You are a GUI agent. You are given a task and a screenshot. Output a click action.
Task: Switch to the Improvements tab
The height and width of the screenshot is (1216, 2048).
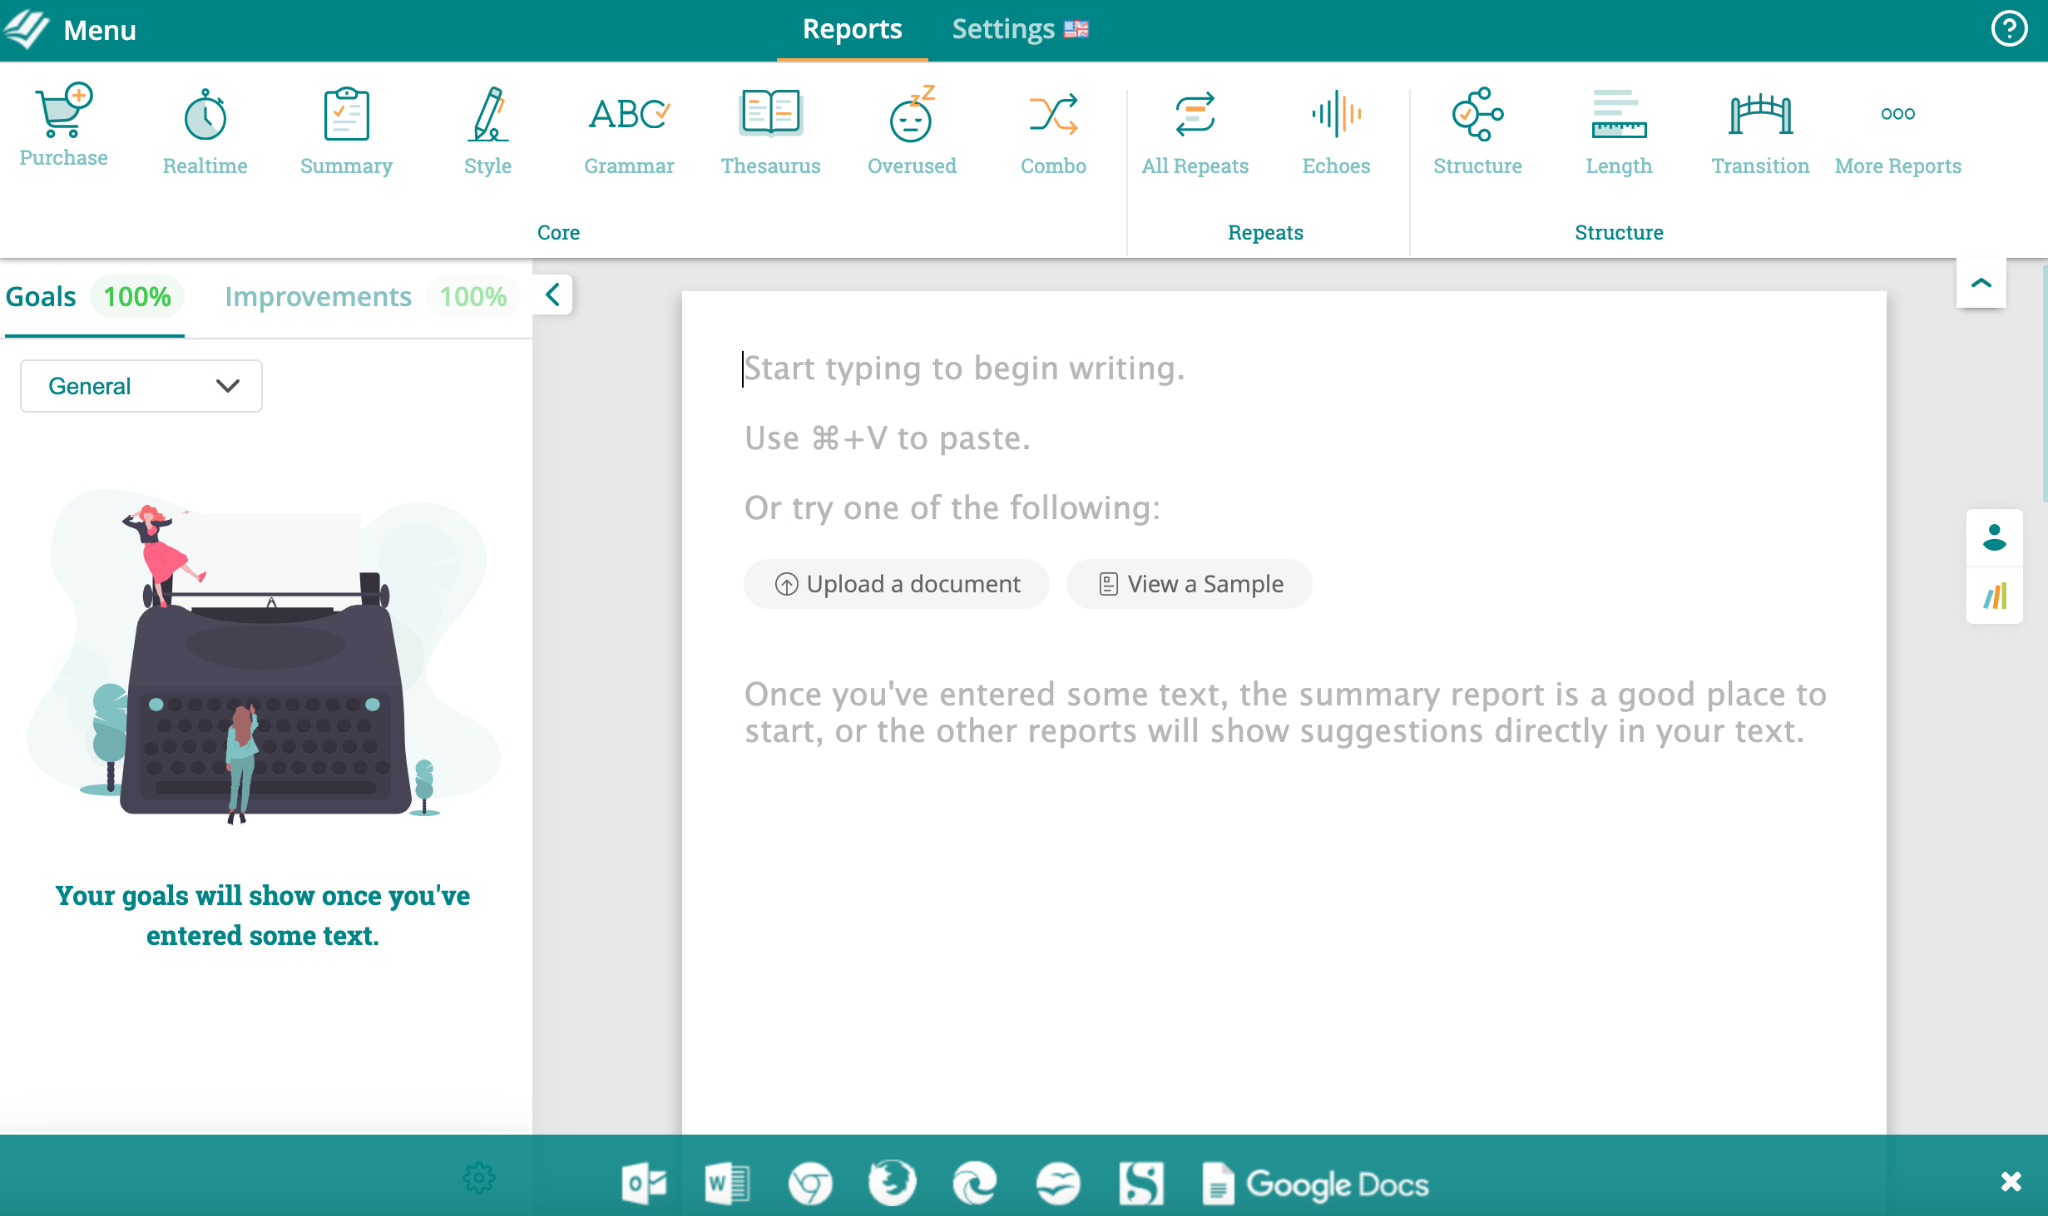pyautogui.click(x=318, y=297)
